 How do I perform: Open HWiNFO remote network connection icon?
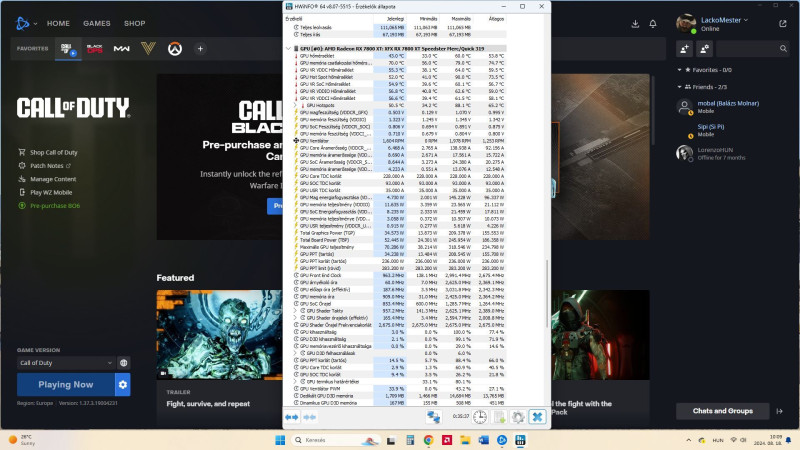tap(433, 417)
